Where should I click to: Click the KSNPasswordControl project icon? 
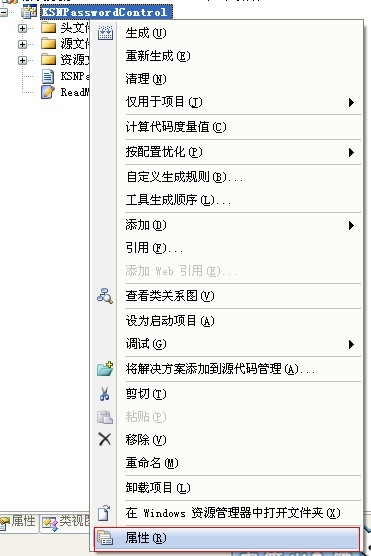click(29, 12)
